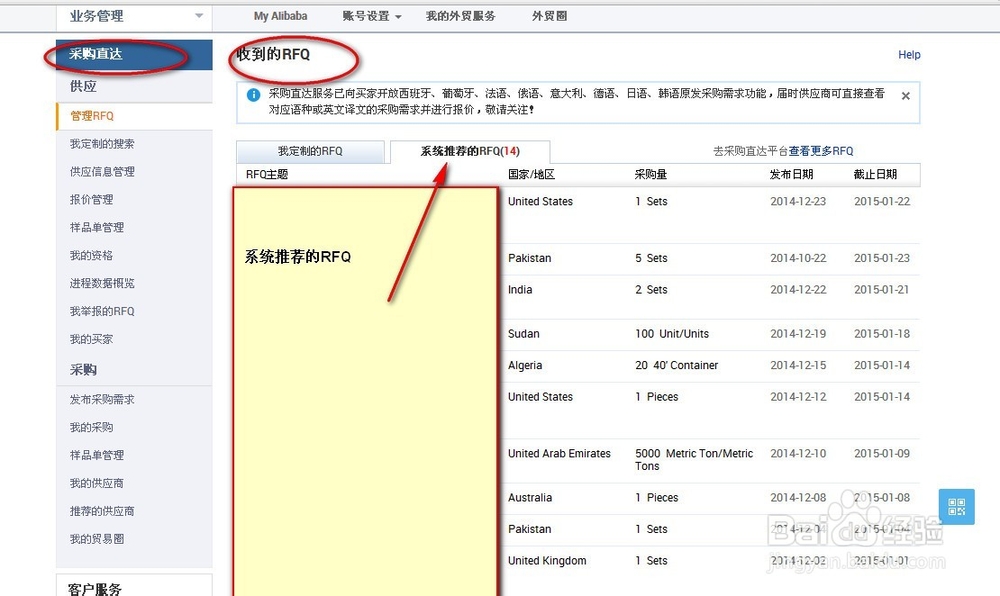Click 我的外贸服务 in the top bar
This screenshot has width=1000, height=596.
coord(460,16)
